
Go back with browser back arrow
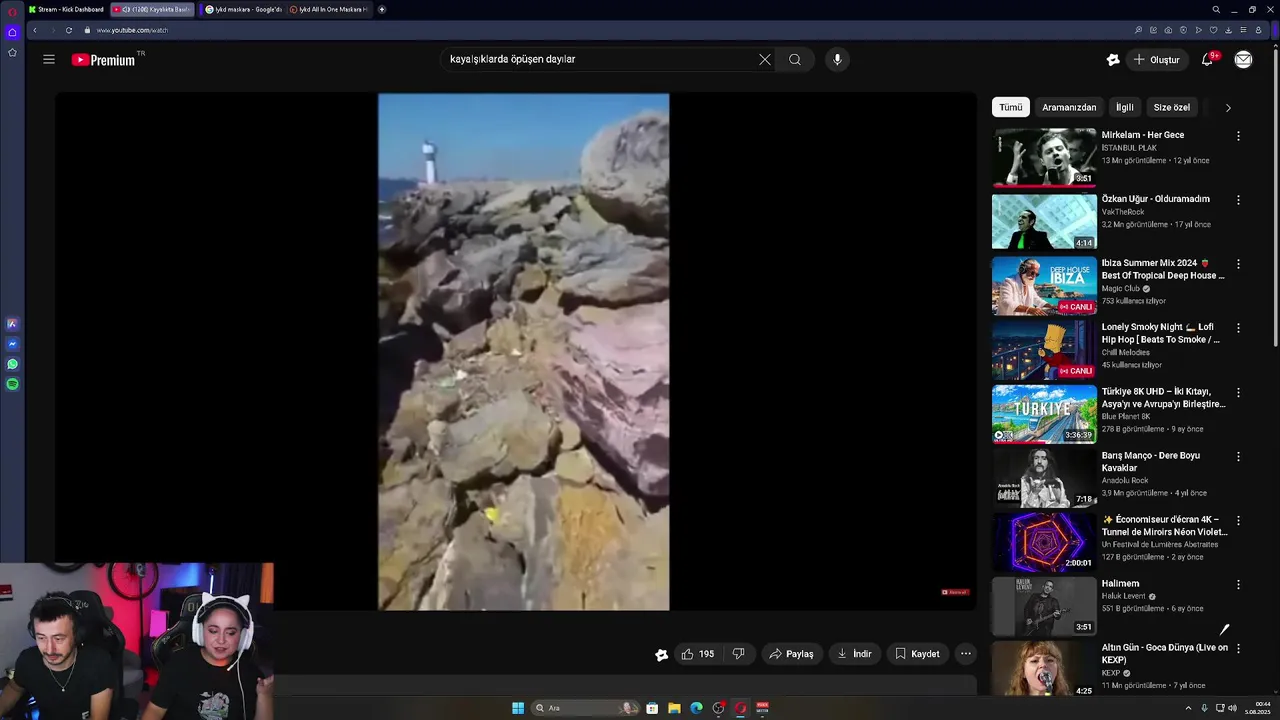point(34,30)
